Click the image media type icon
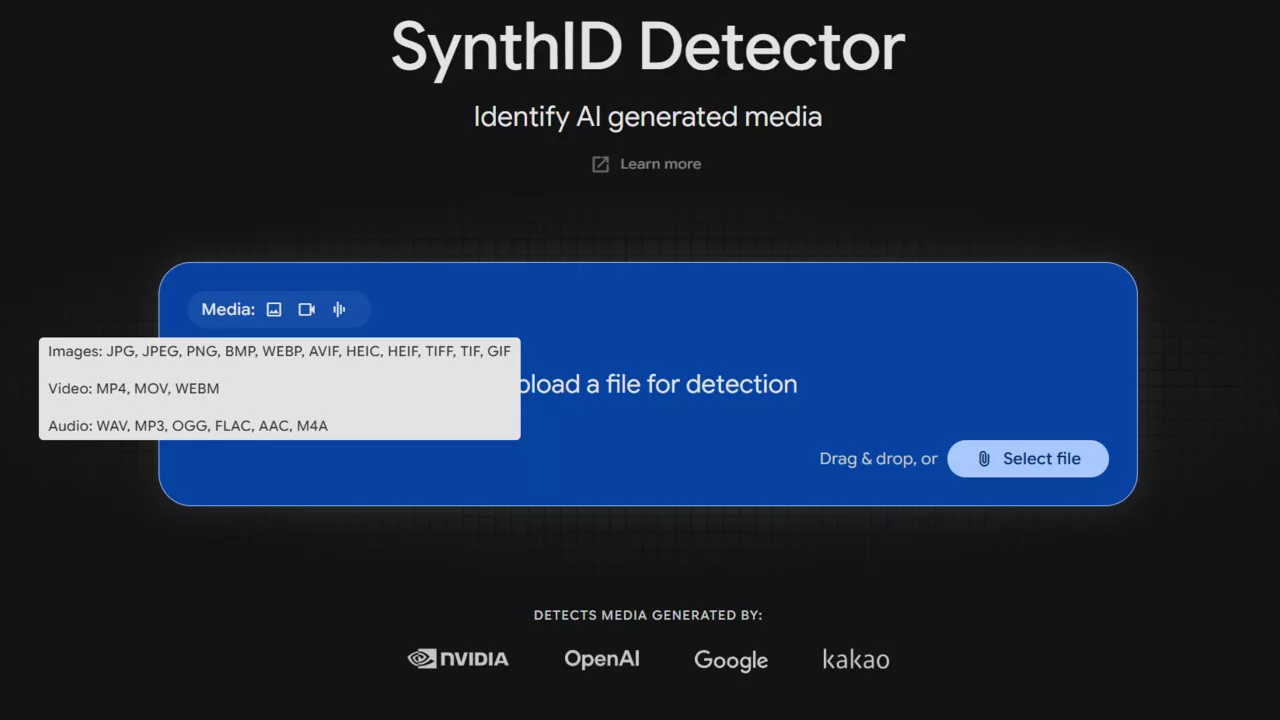The image size is (1280, 720). [x=274, y=310]
